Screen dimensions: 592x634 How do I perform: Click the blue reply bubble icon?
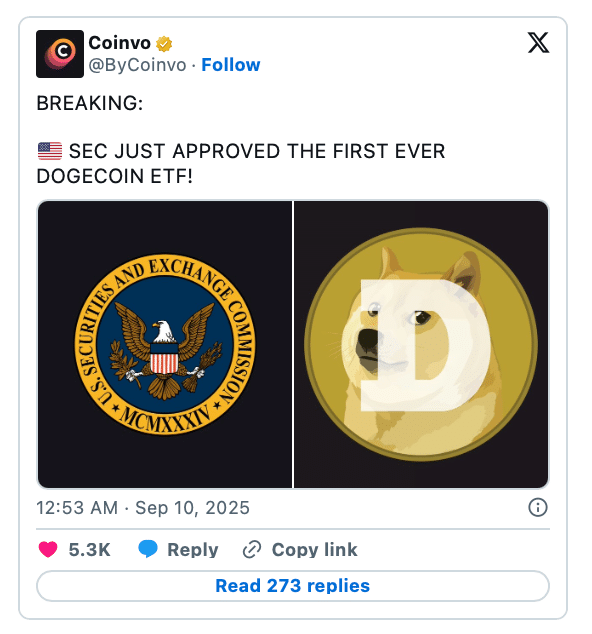(148, 549)
